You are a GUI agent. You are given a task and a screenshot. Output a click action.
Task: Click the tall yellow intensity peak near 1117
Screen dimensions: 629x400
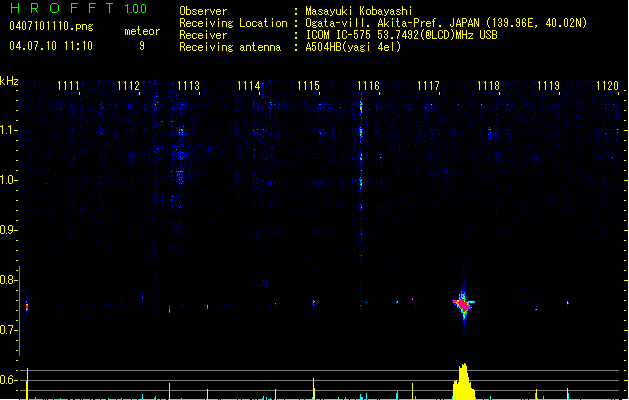click(464, 382)
